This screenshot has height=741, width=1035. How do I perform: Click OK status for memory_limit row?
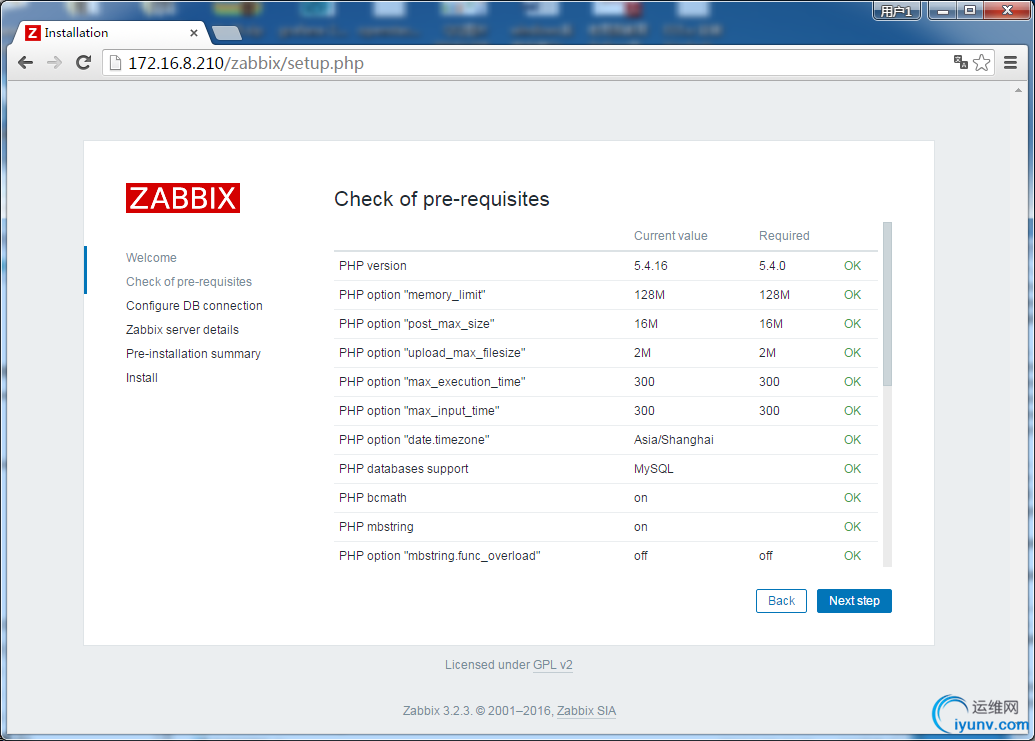click(x=852, y=295)
